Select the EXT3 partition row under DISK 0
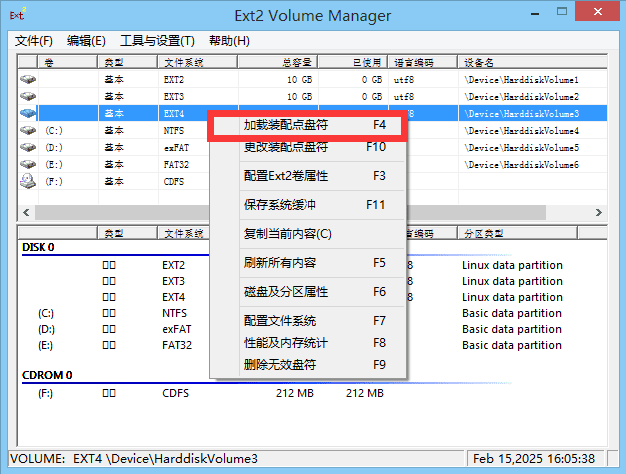Viewport: 626px width, 474px height. click(312, 281)
